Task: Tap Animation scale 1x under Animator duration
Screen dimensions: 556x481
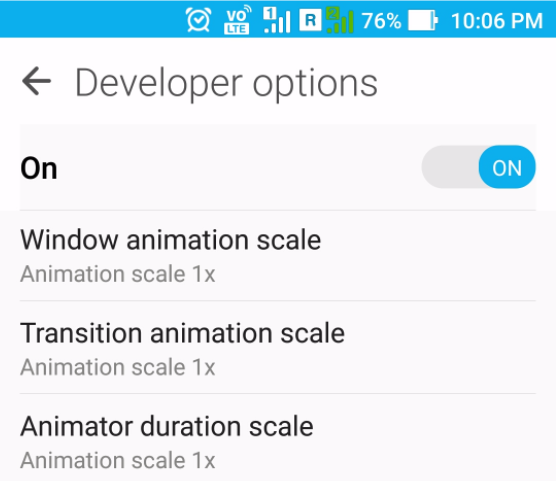Action: 118,460
